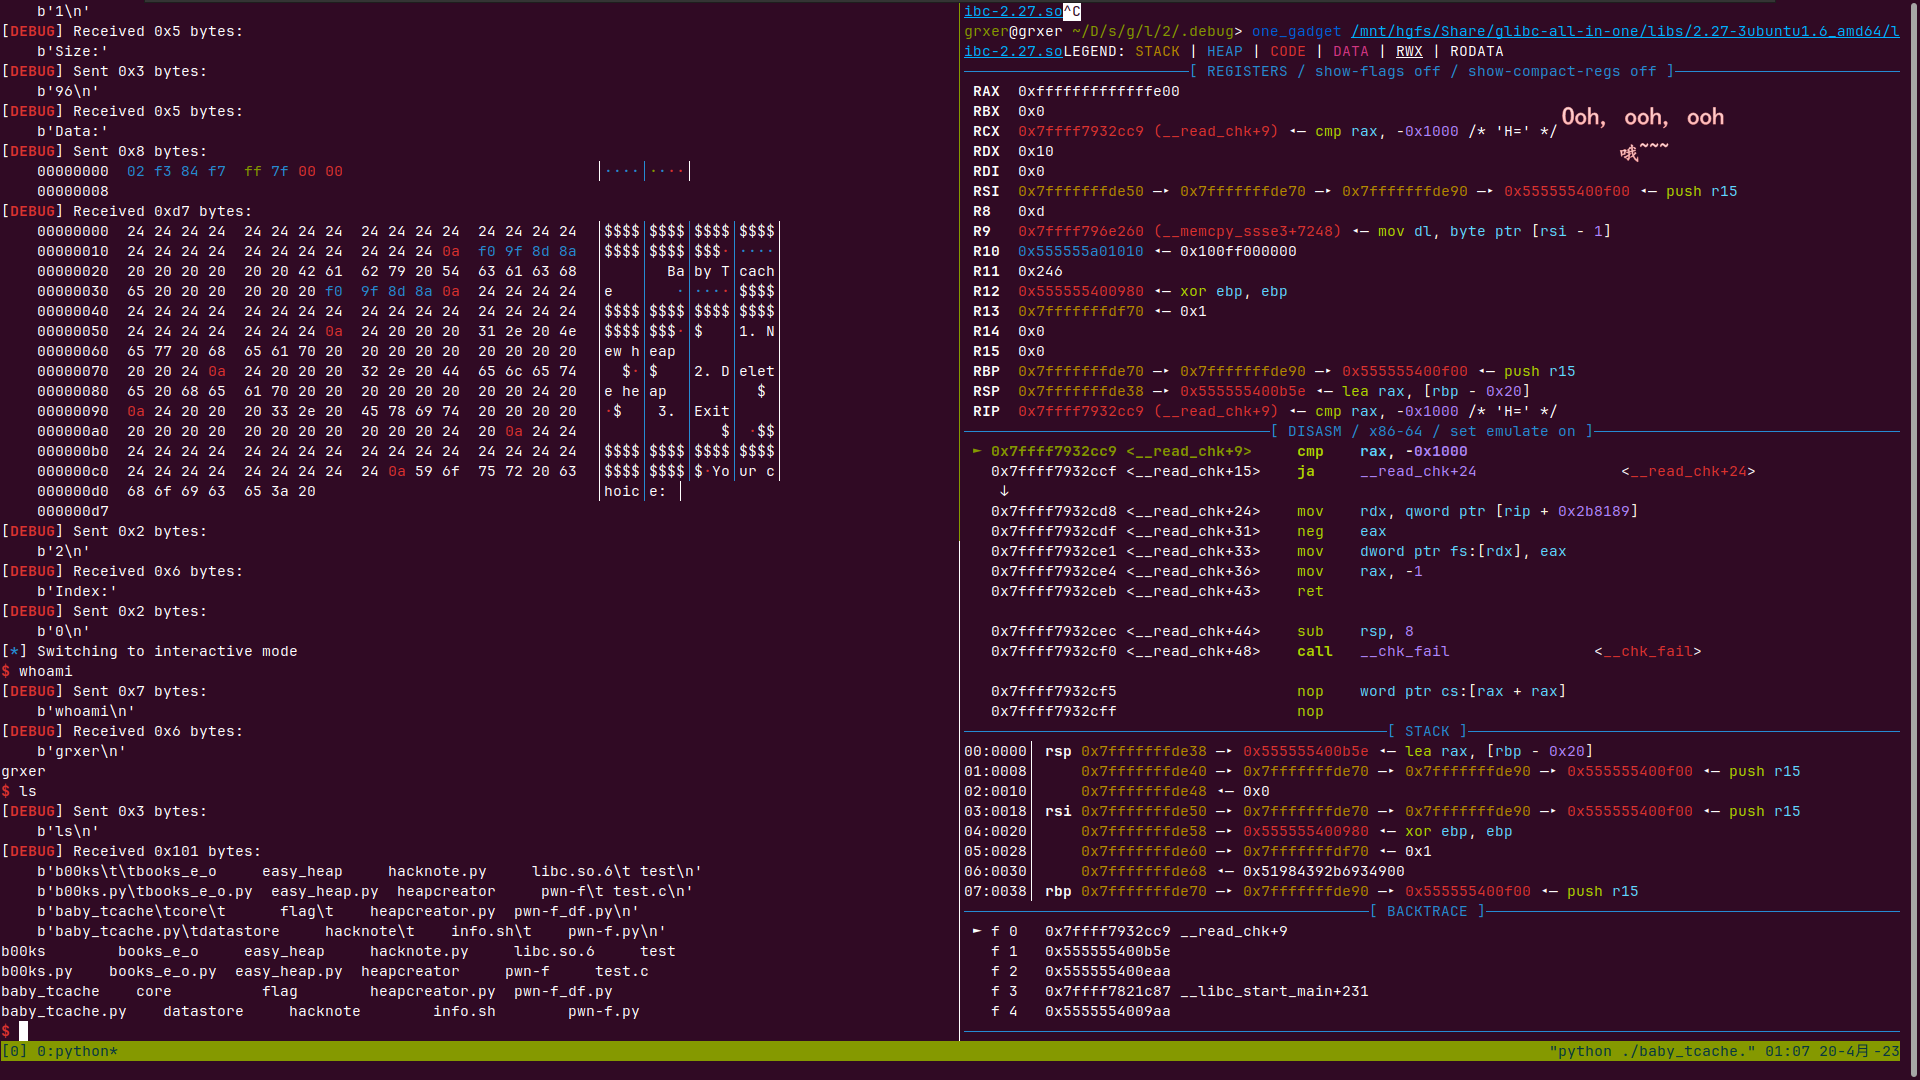
Task: Click the R9 __memcpy_ssse3+7248 address
Action: tap(1180, 231)
